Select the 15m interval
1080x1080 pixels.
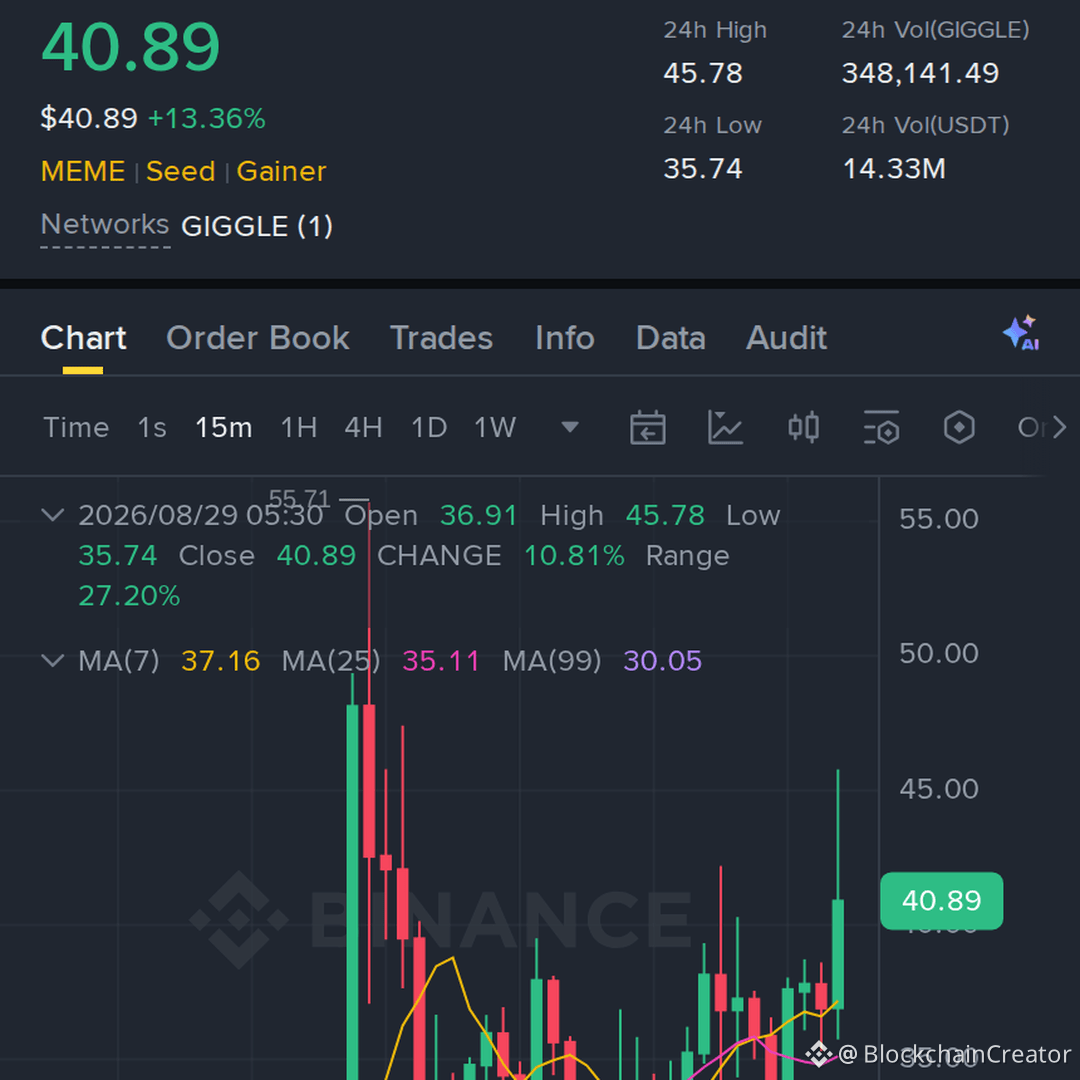point(224,428)
